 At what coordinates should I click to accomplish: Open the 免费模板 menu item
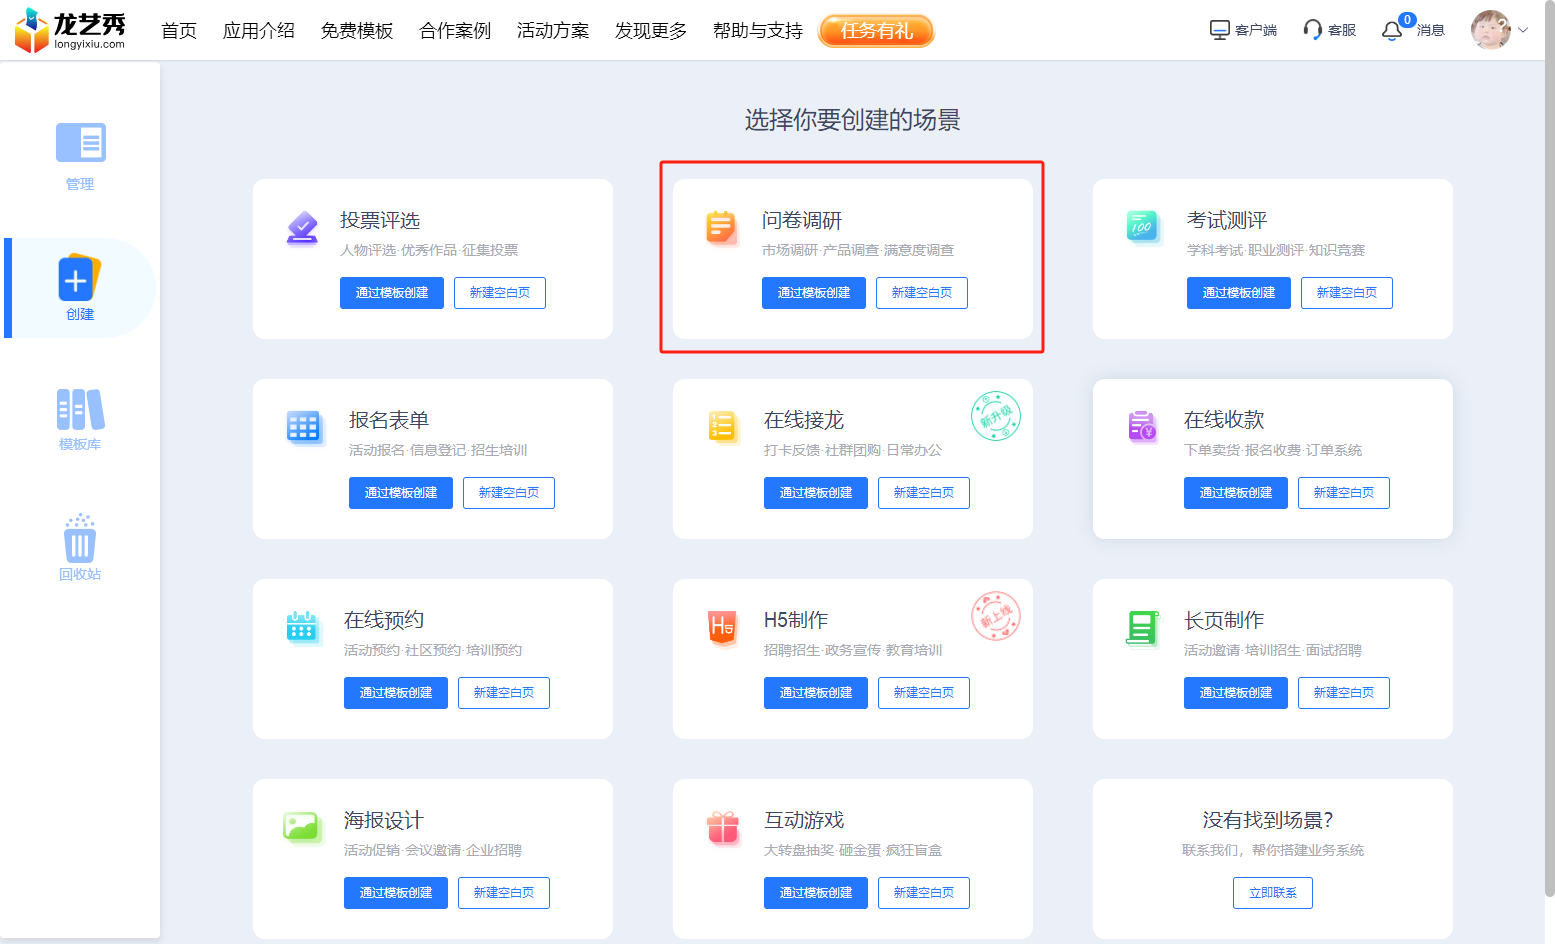point(357,31)
